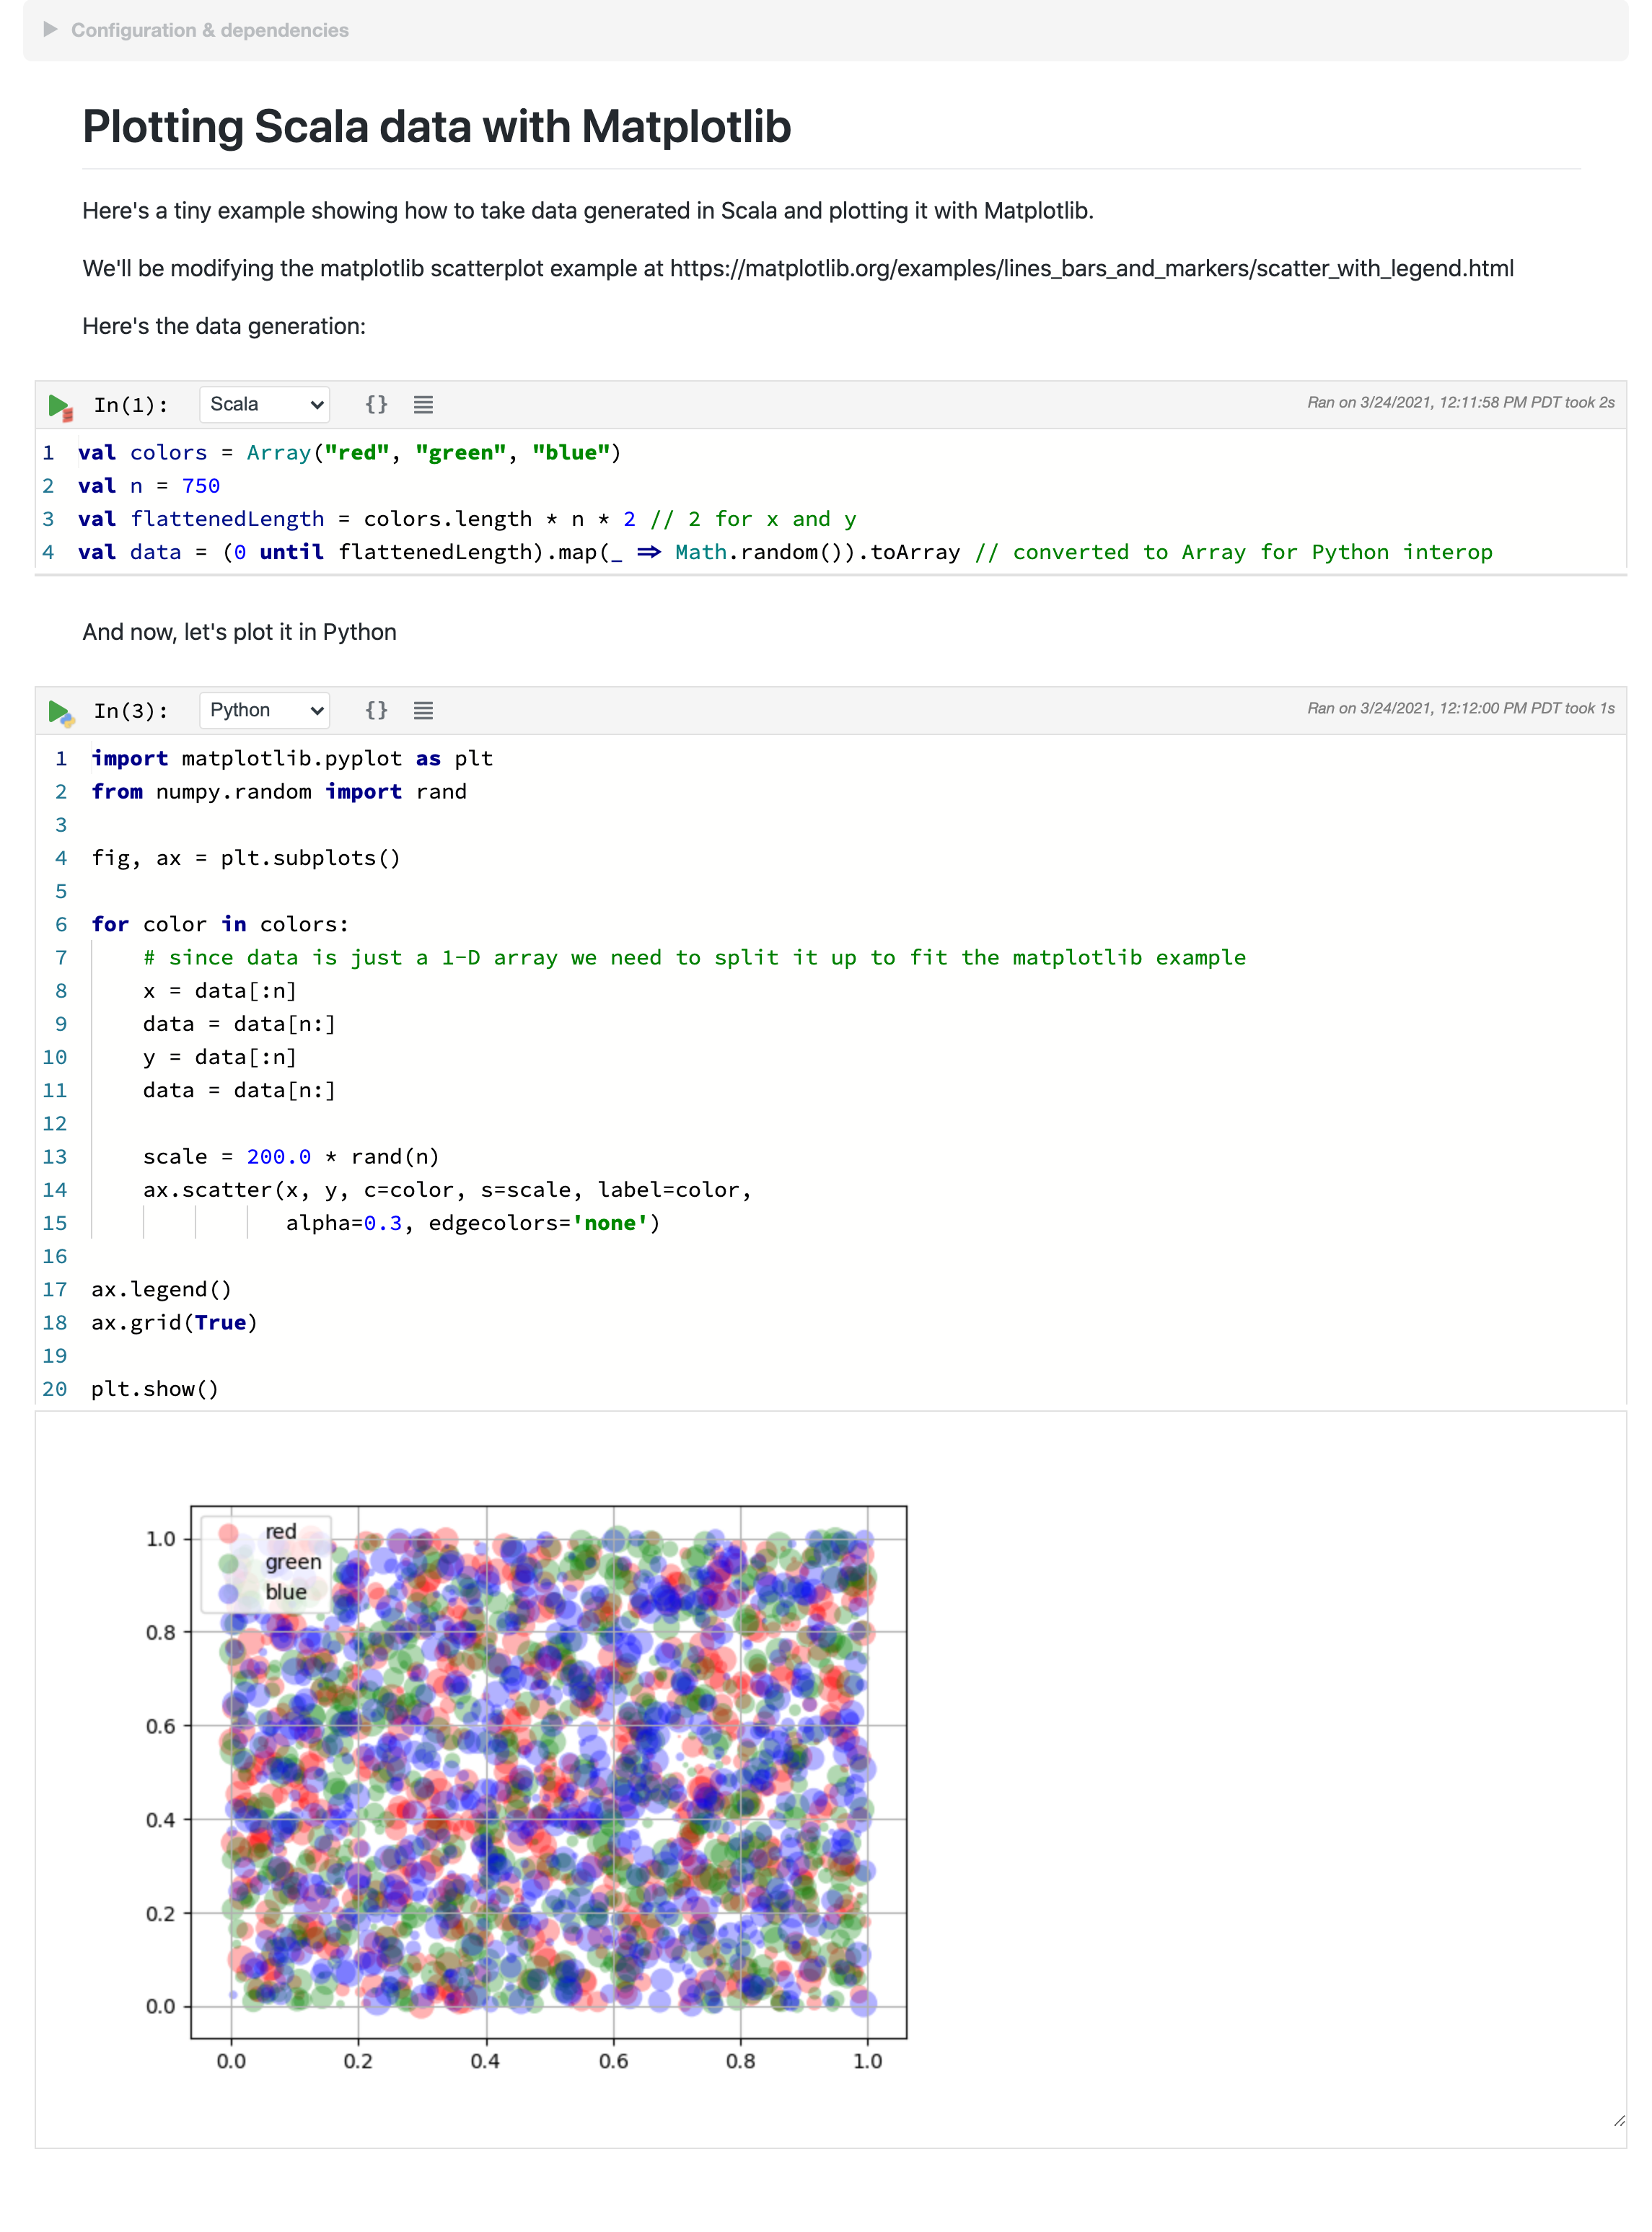Click the Python logo badge on cell In(3)

[69, 720]
